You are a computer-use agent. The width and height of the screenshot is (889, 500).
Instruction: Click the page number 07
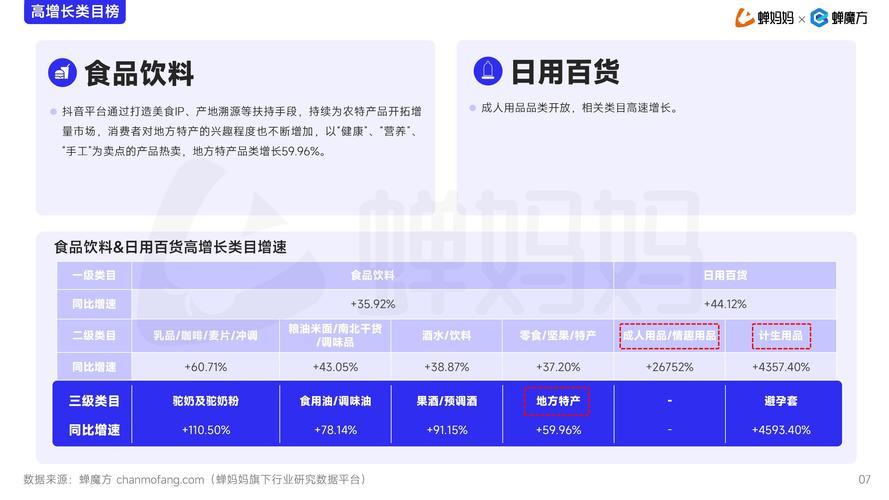[x=864, y=480]
